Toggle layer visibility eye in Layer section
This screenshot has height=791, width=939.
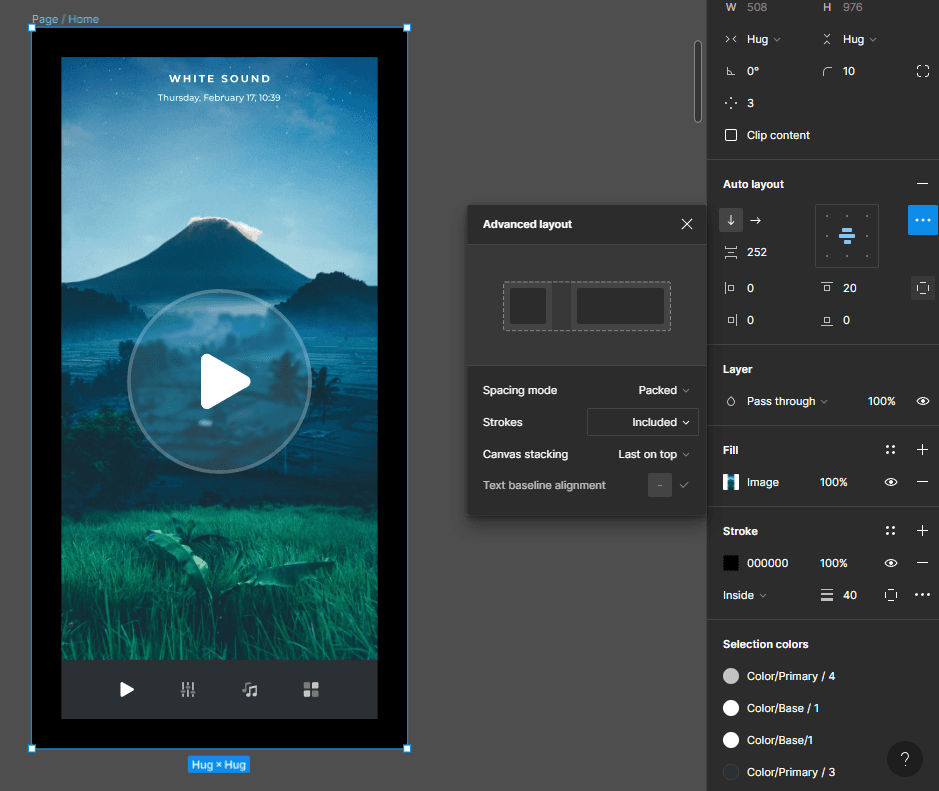(x=922, y=401)
